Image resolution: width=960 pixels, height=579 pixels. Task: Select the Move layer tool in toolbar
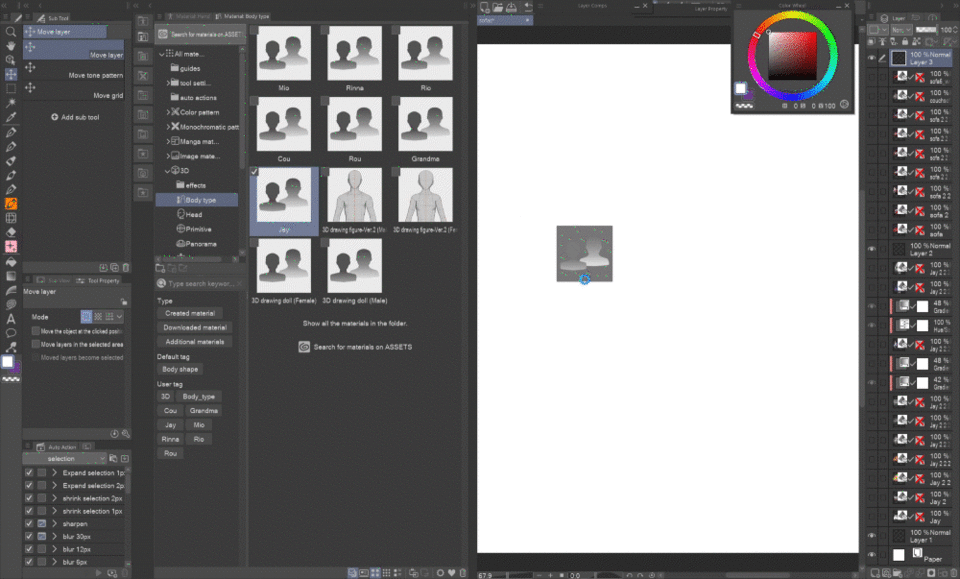point(10,75)
